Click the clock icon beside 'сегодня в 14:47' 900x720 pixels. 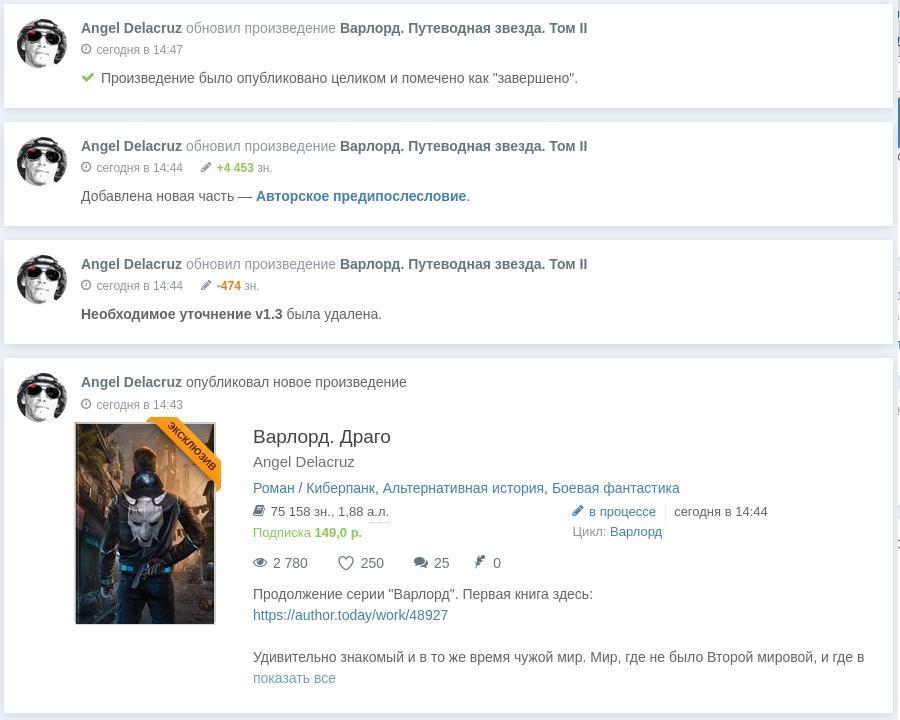coord(86,50)
